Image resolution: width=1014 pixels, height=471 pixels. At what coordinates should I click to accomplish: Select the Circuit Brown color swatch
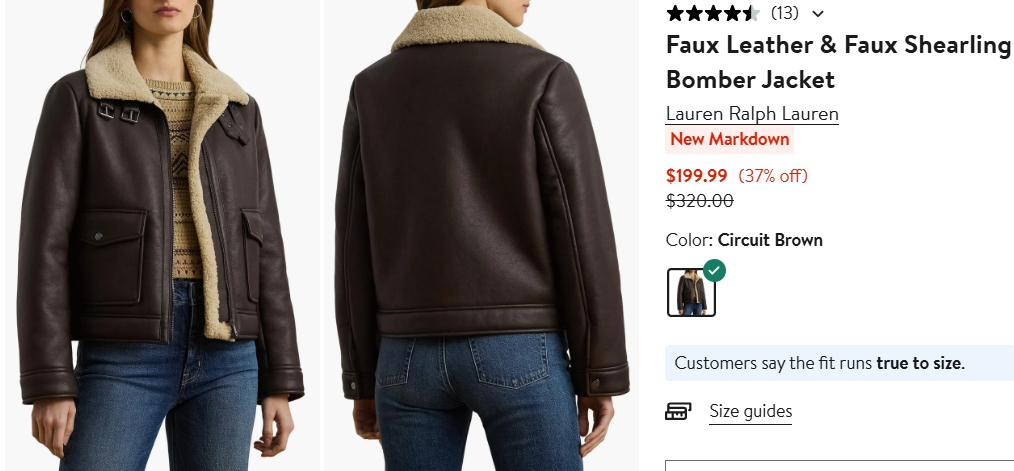[691, 292]
